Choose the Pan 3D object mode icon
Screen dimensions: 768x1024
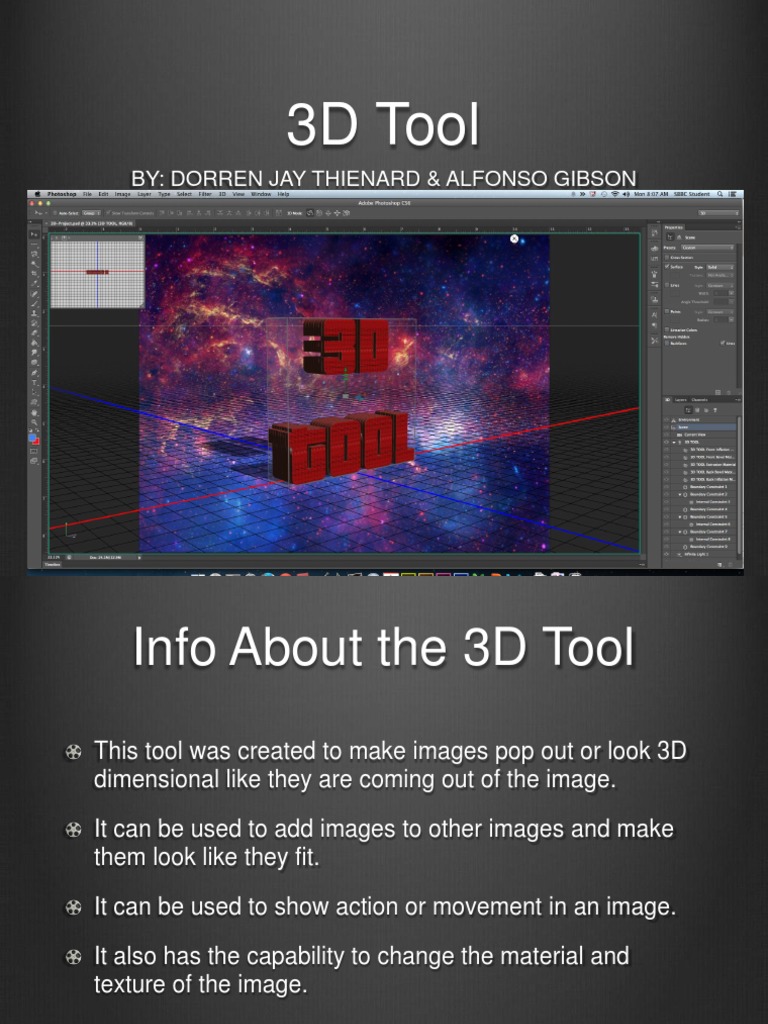pyautogui.click(x=328, y=213)
